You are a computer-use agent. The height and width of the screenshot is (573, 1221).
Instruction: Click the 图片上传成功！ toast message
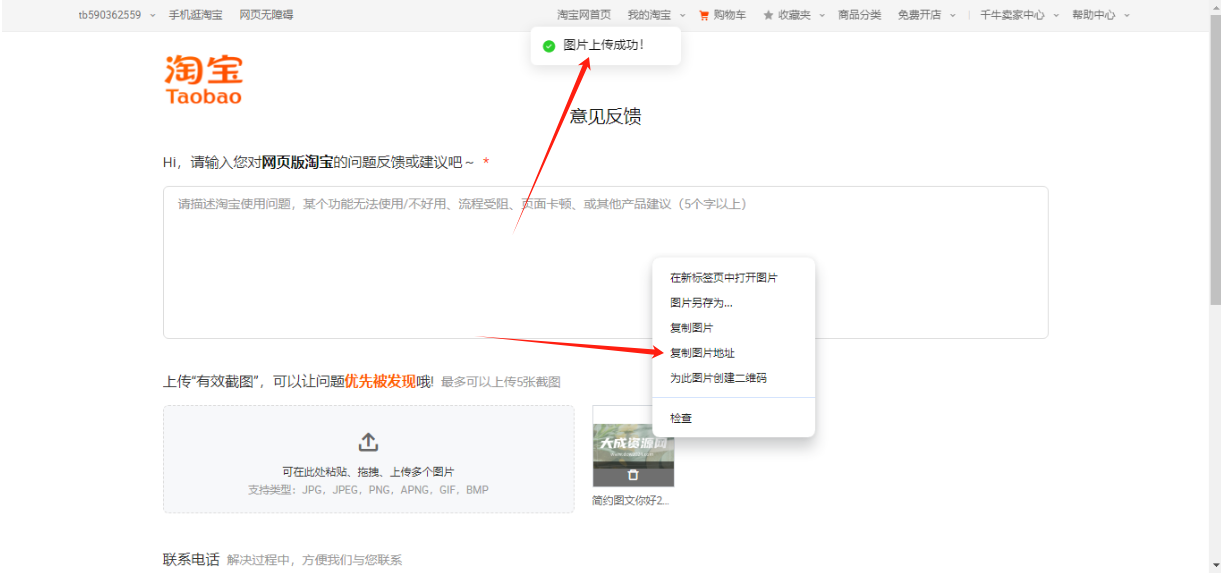coord(606,45)
